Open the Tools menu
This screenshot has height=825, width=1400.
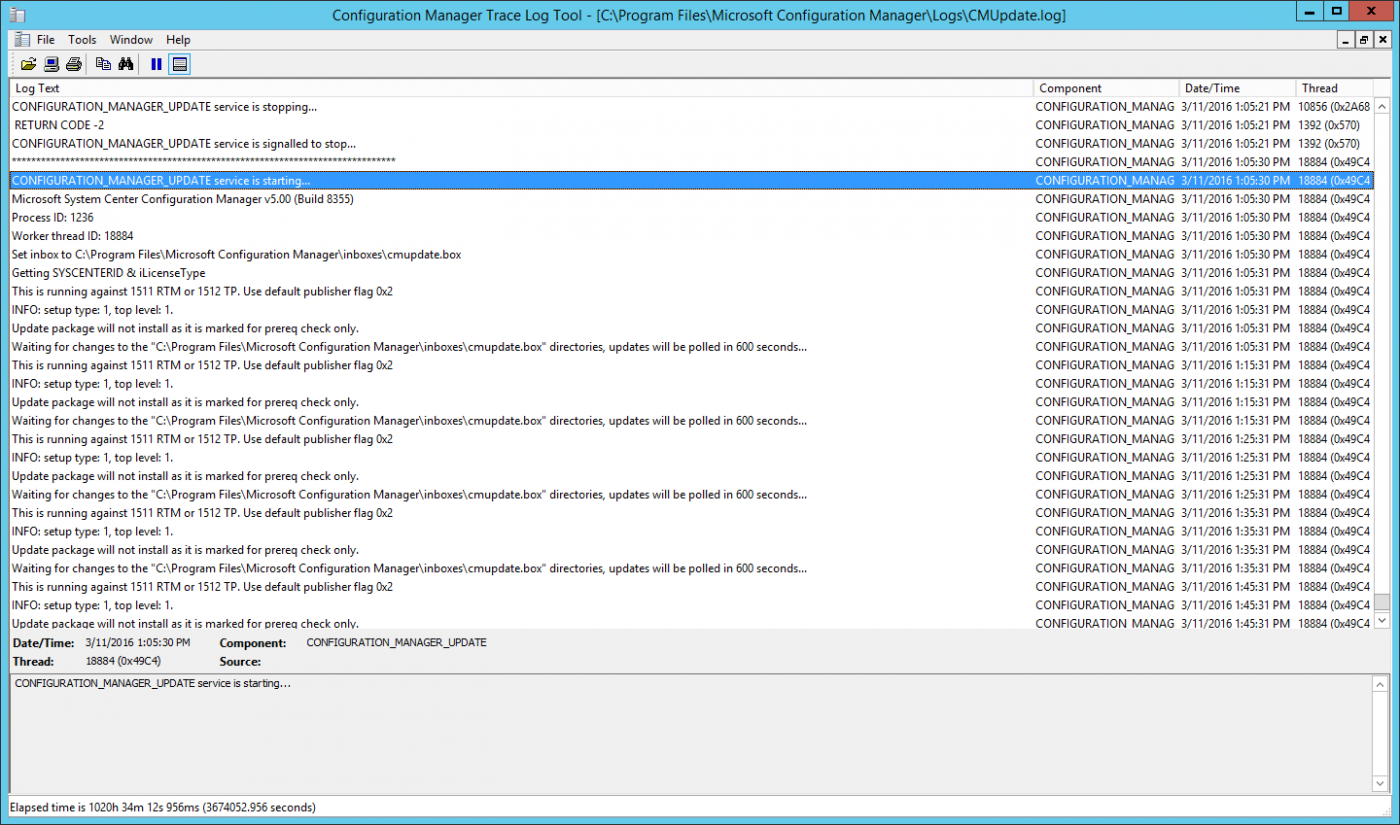coord(82,39)
